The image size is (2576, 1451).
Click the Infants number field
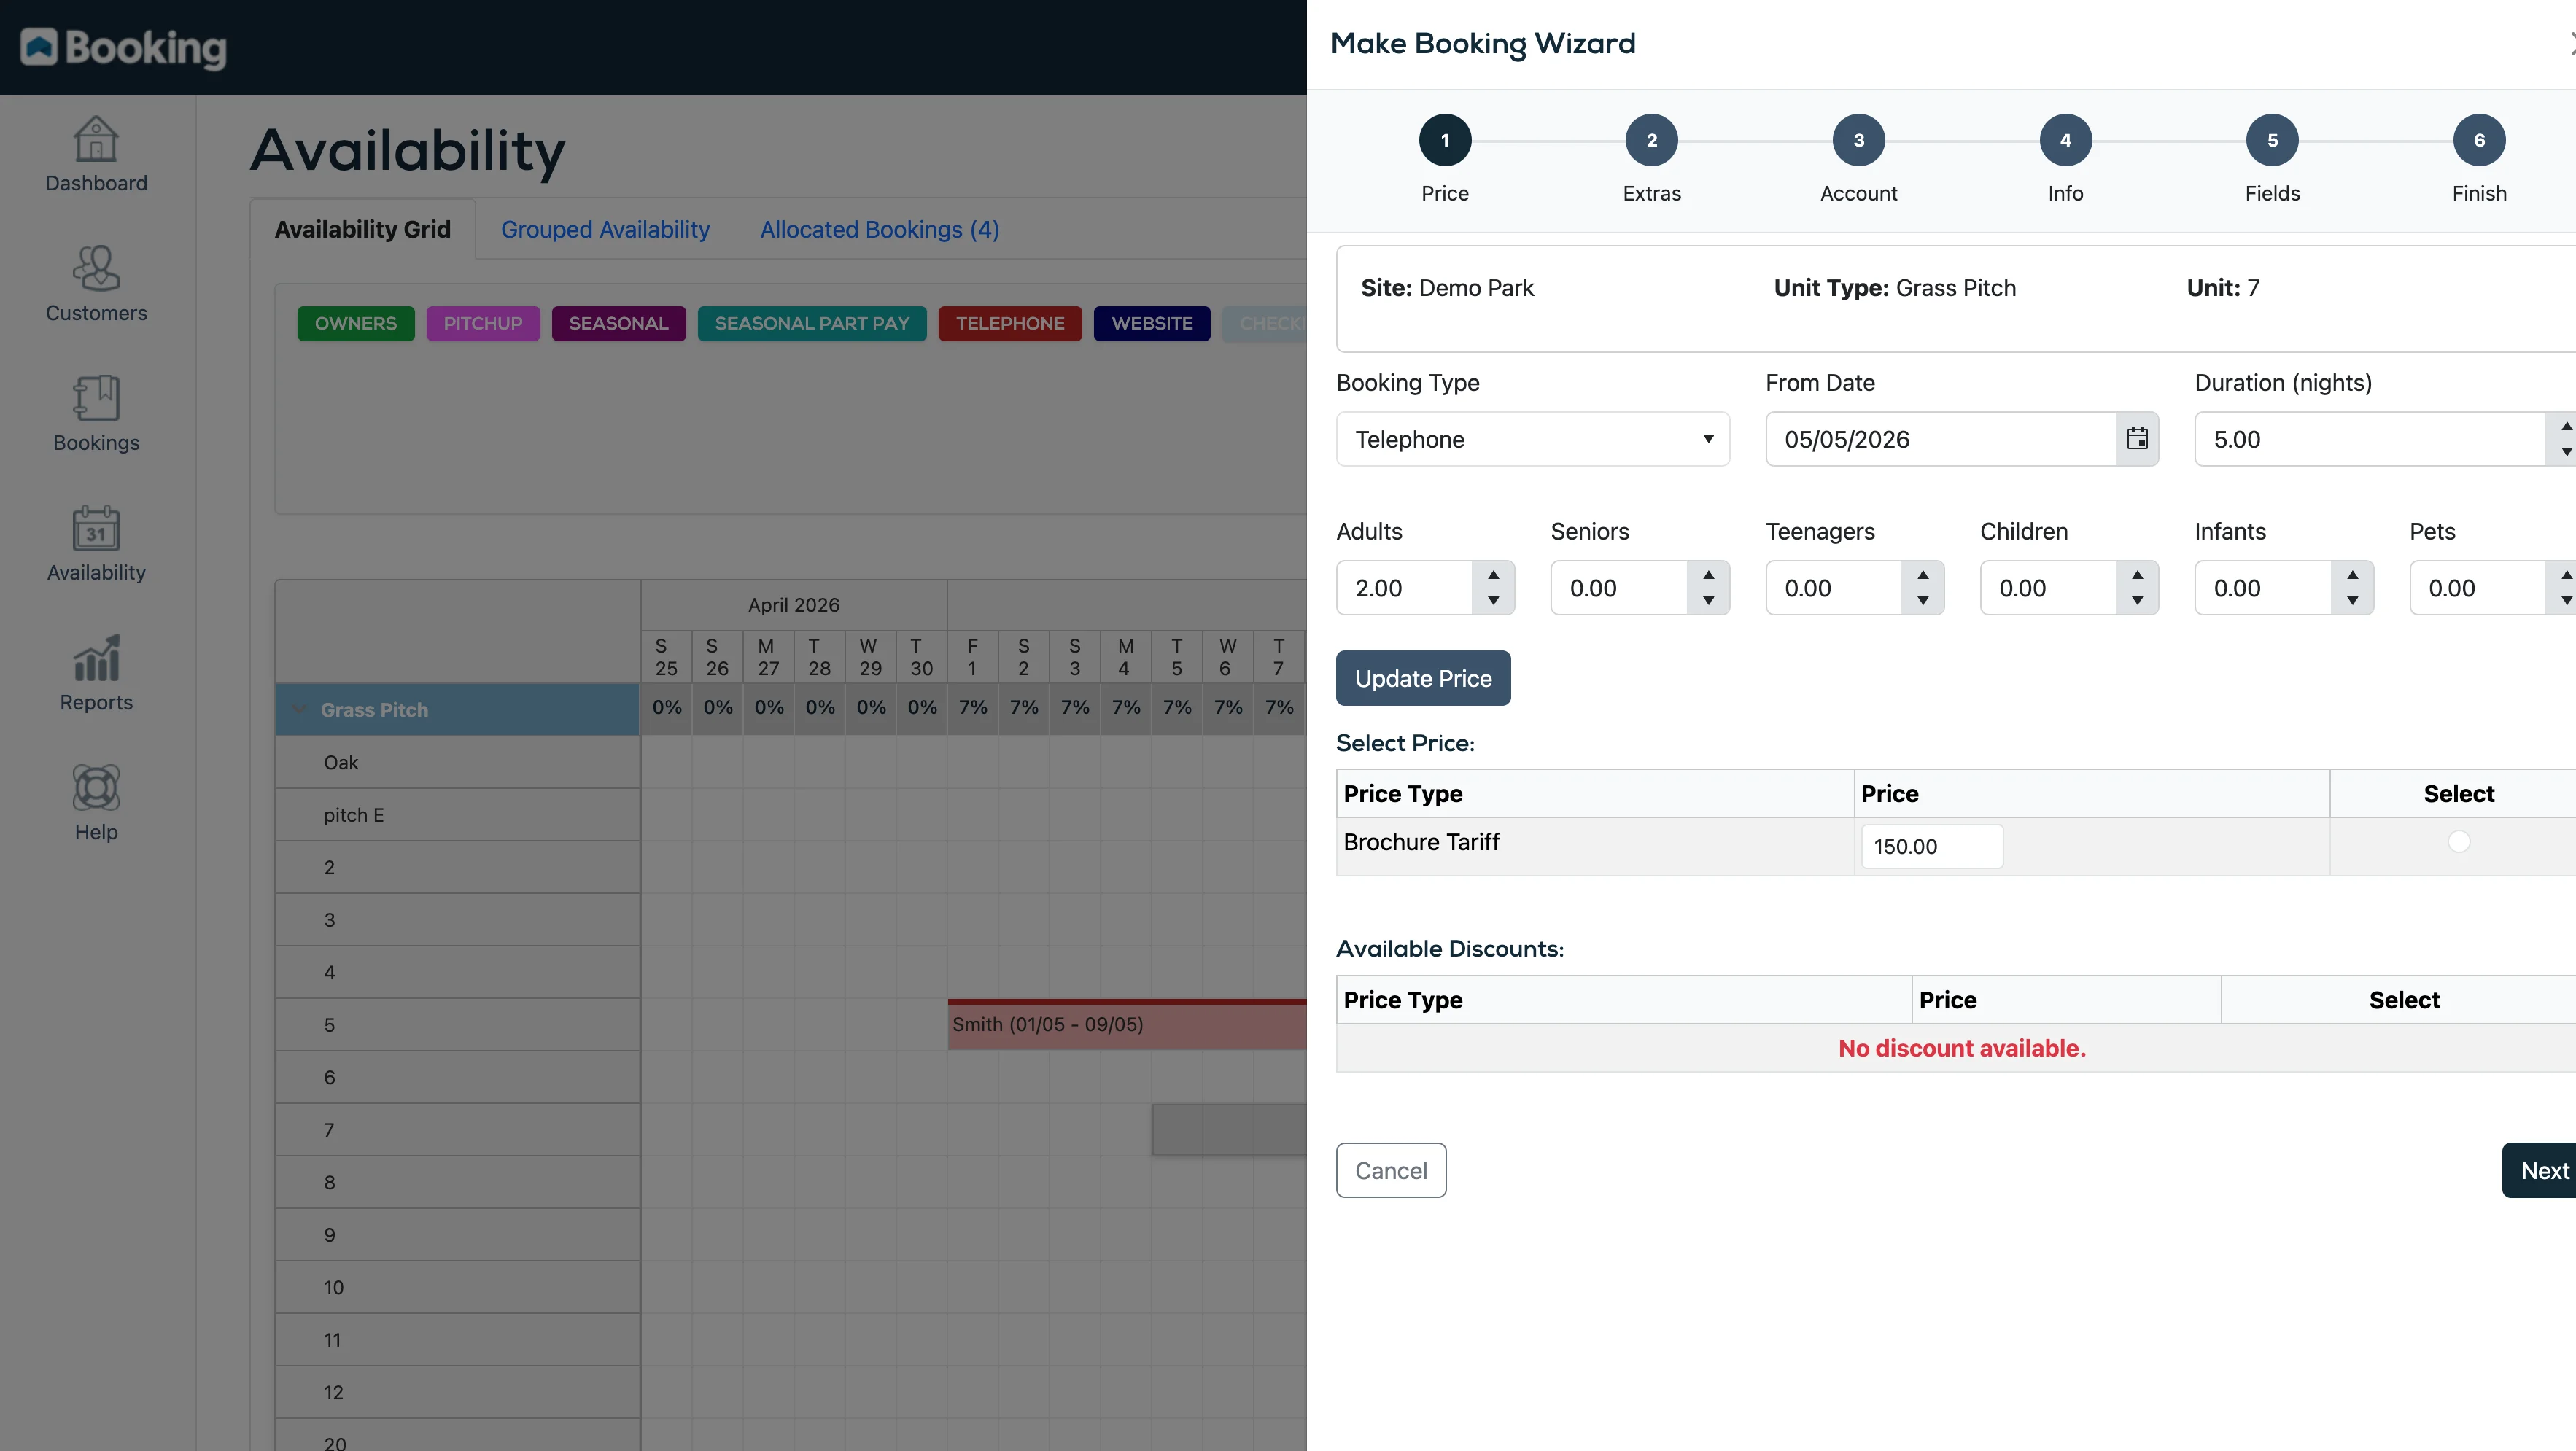(x=2263, y=588)
